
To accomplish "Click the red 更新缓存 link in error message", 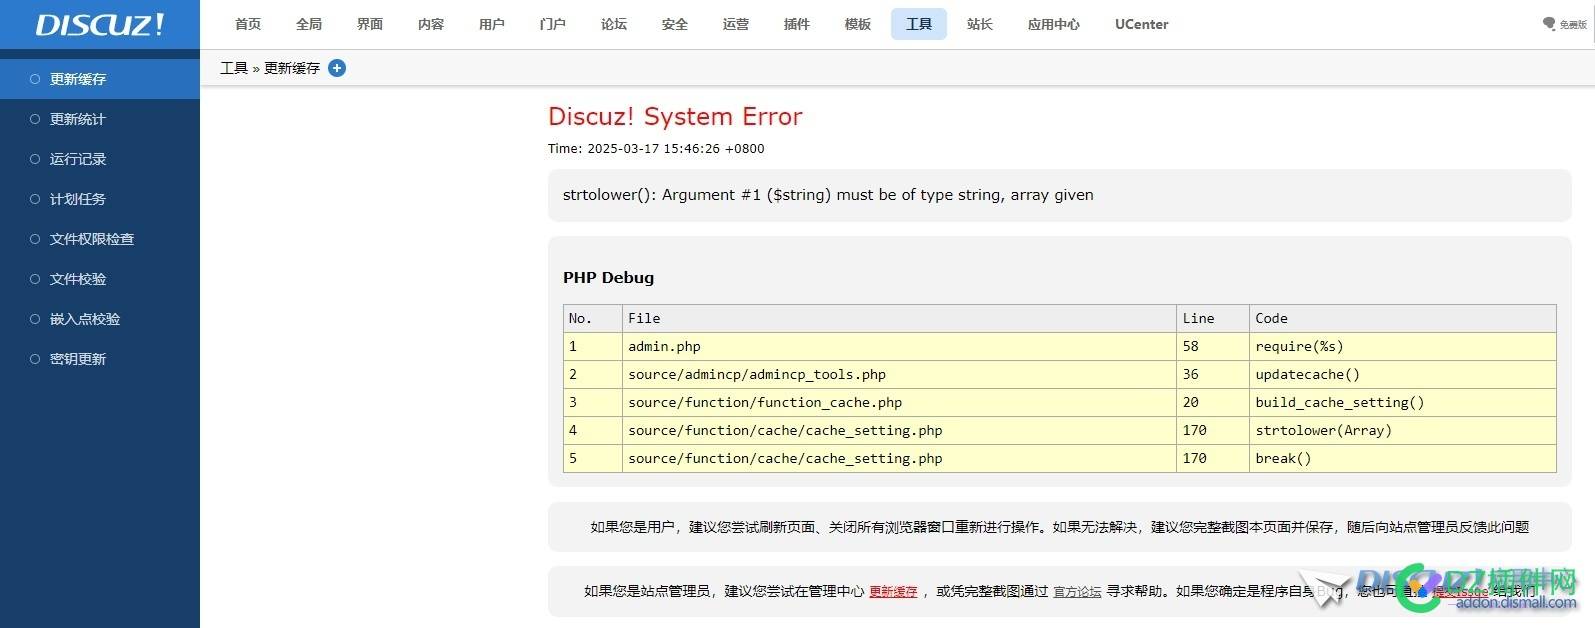I will pos(893,592).
